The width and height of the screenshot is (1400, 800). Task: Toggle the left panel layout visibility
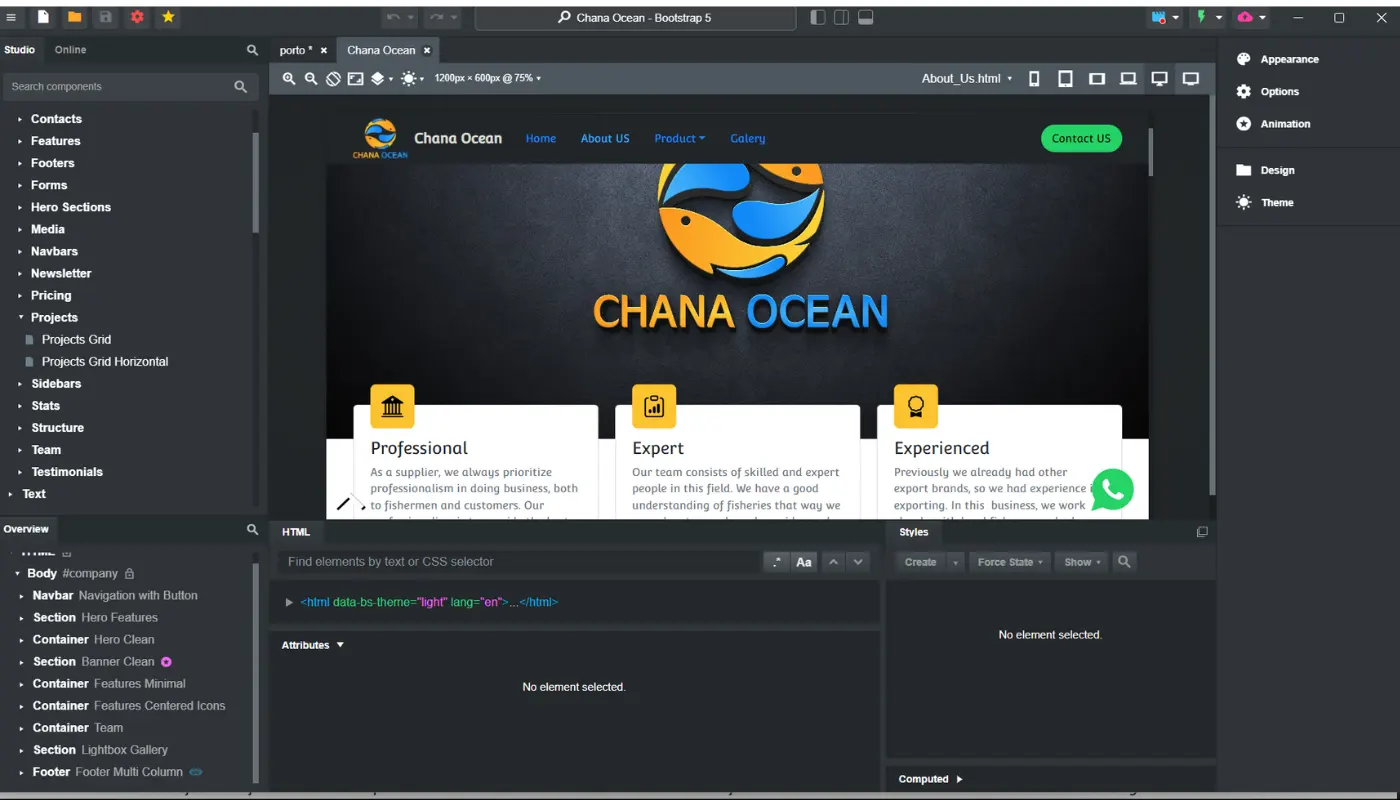[x=817, y=17]
